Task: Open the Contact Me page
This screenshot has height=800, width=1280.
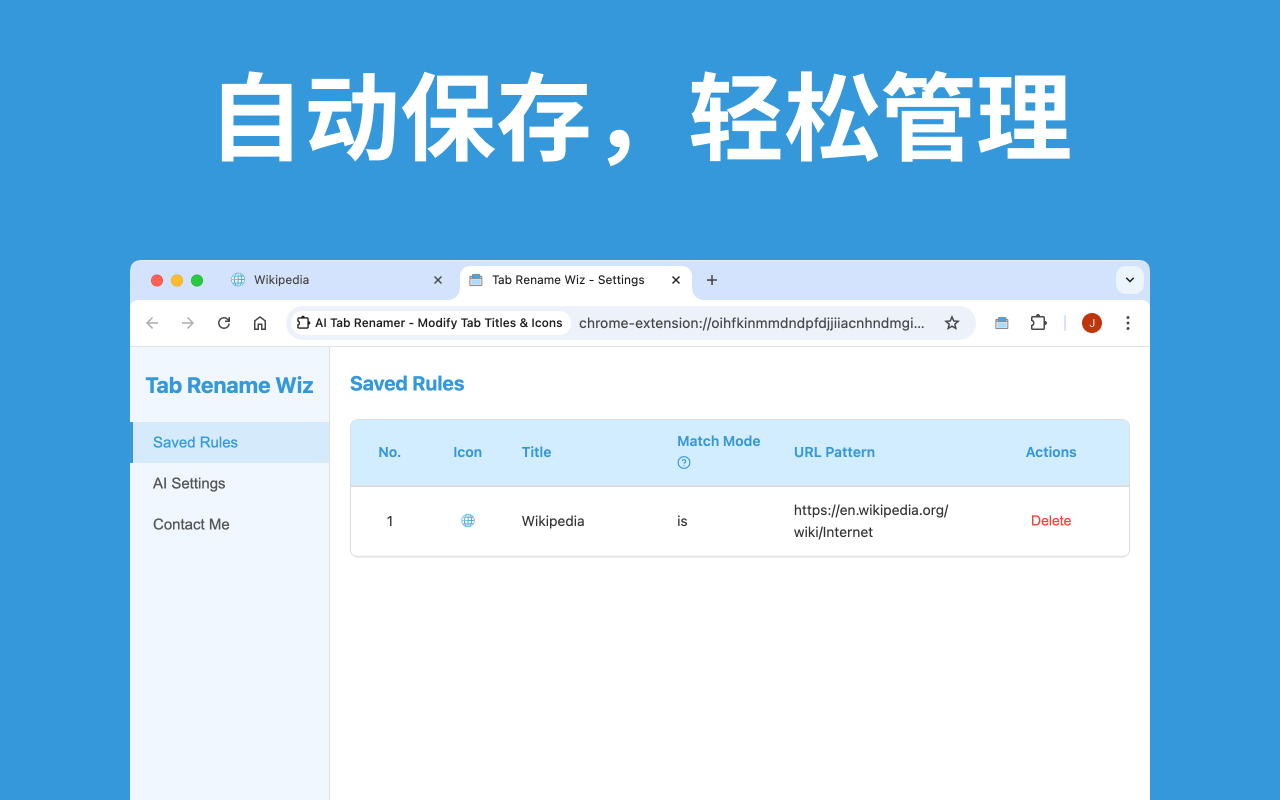Action: pyautogui.click(x=191, y=524)
